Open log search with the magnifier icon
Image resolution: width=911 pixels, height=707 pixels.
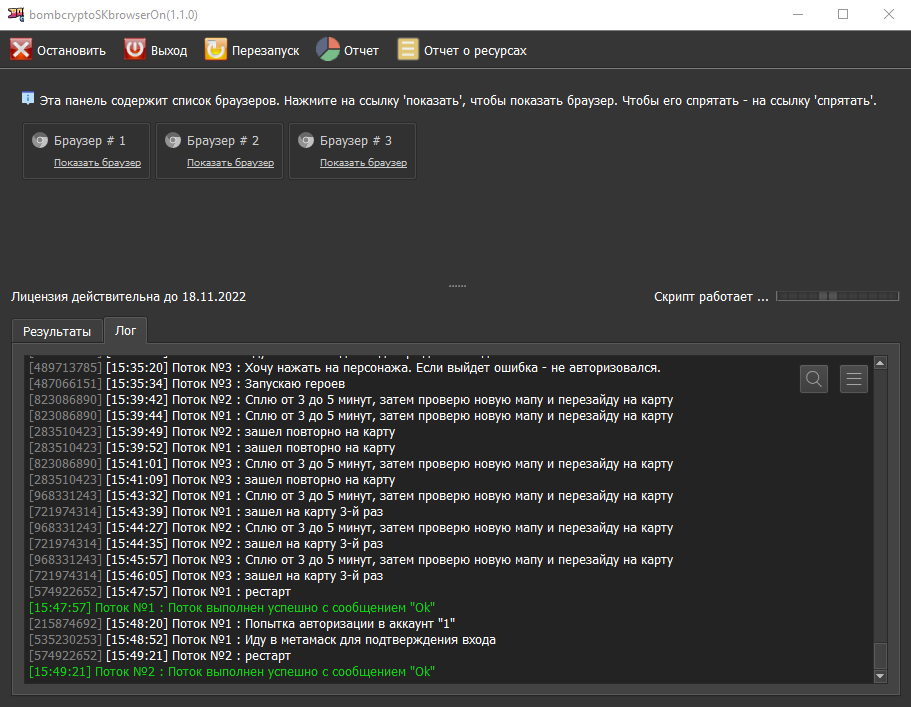(814, 379)
